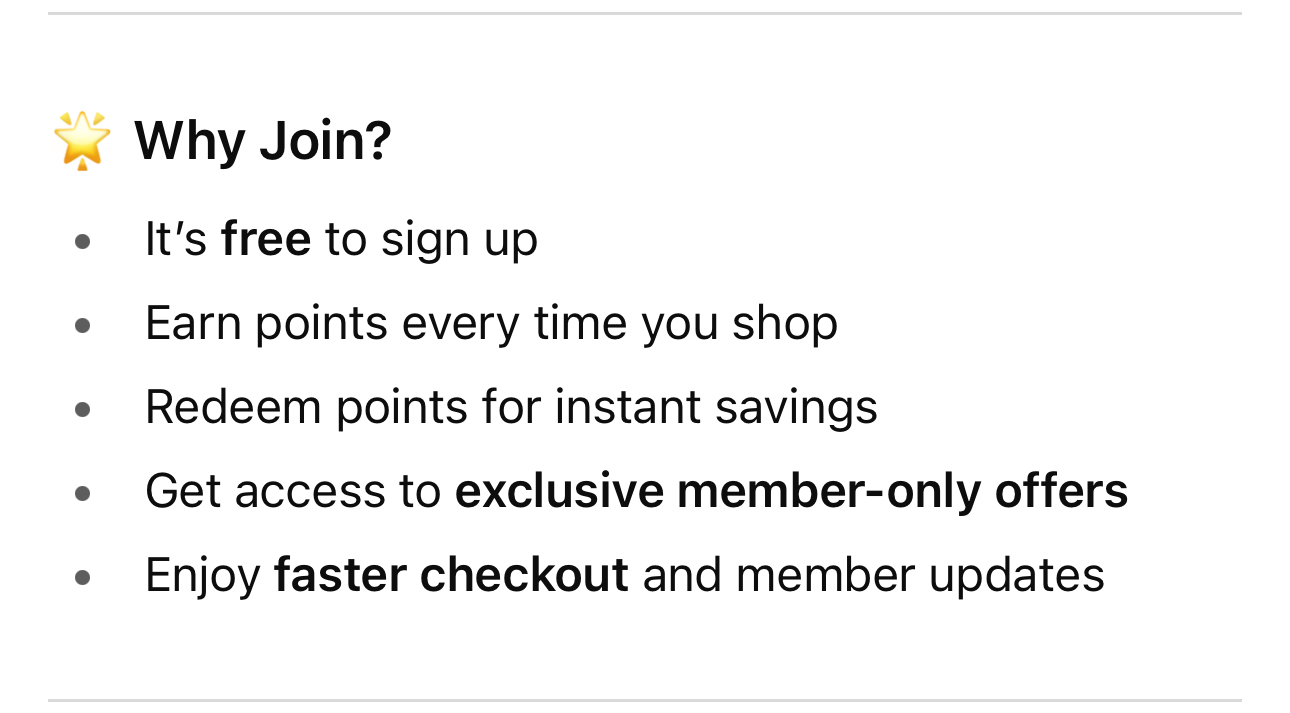Click the bold 'faster checkout' phrase
Screen dimensions: 1290x713
pyautogui.click(x=451, y=575)
